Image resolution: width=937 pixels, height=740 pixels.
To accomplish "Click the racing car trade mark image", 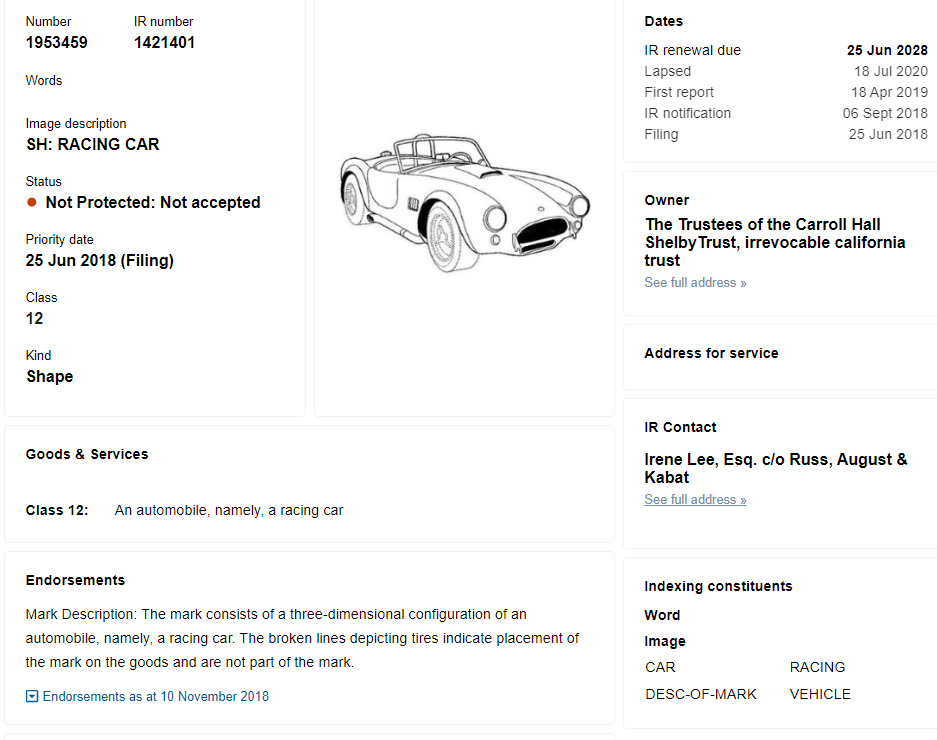I will coord(465,203).
